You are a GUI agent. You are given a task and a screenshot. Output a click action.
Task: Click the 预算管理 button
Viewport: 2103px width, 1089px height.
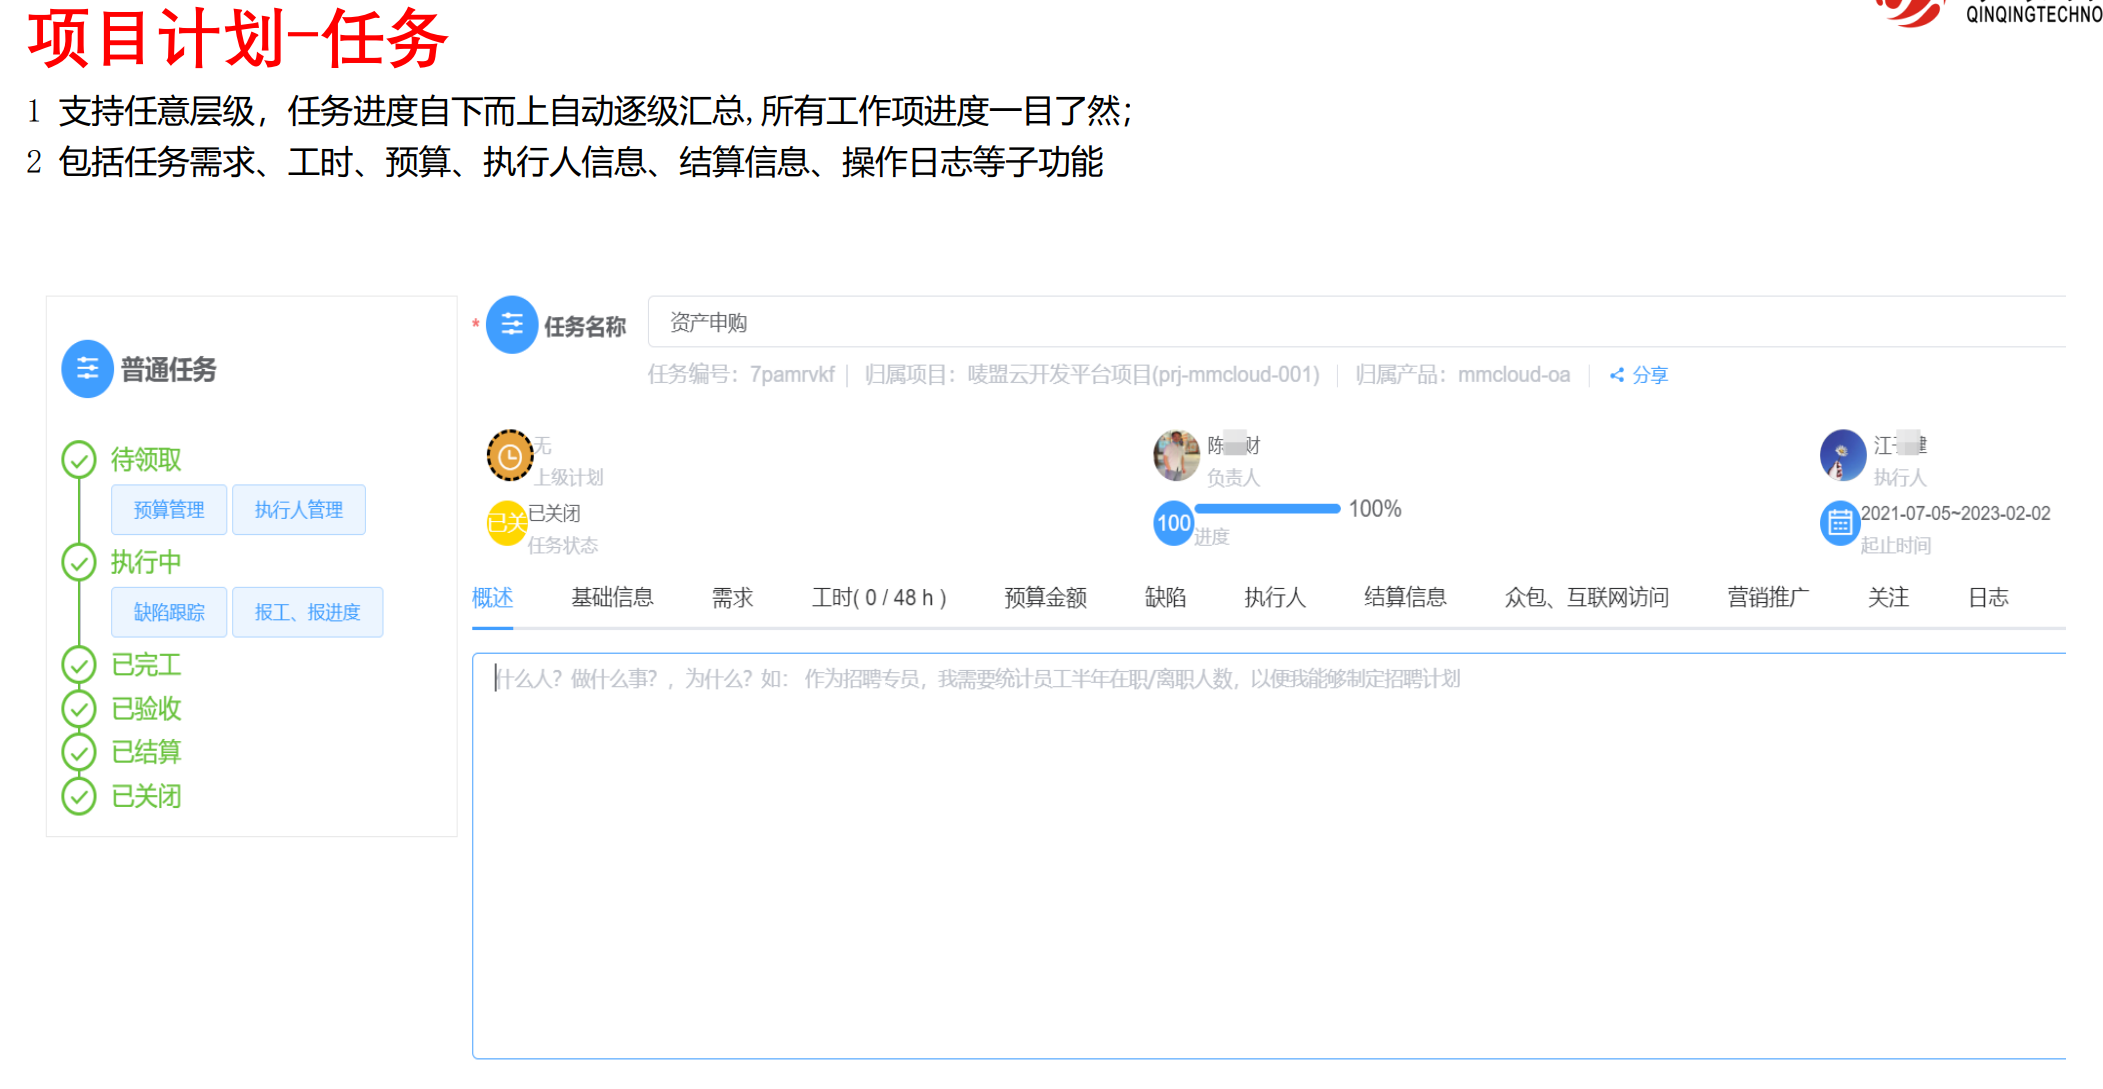(169, 510)
